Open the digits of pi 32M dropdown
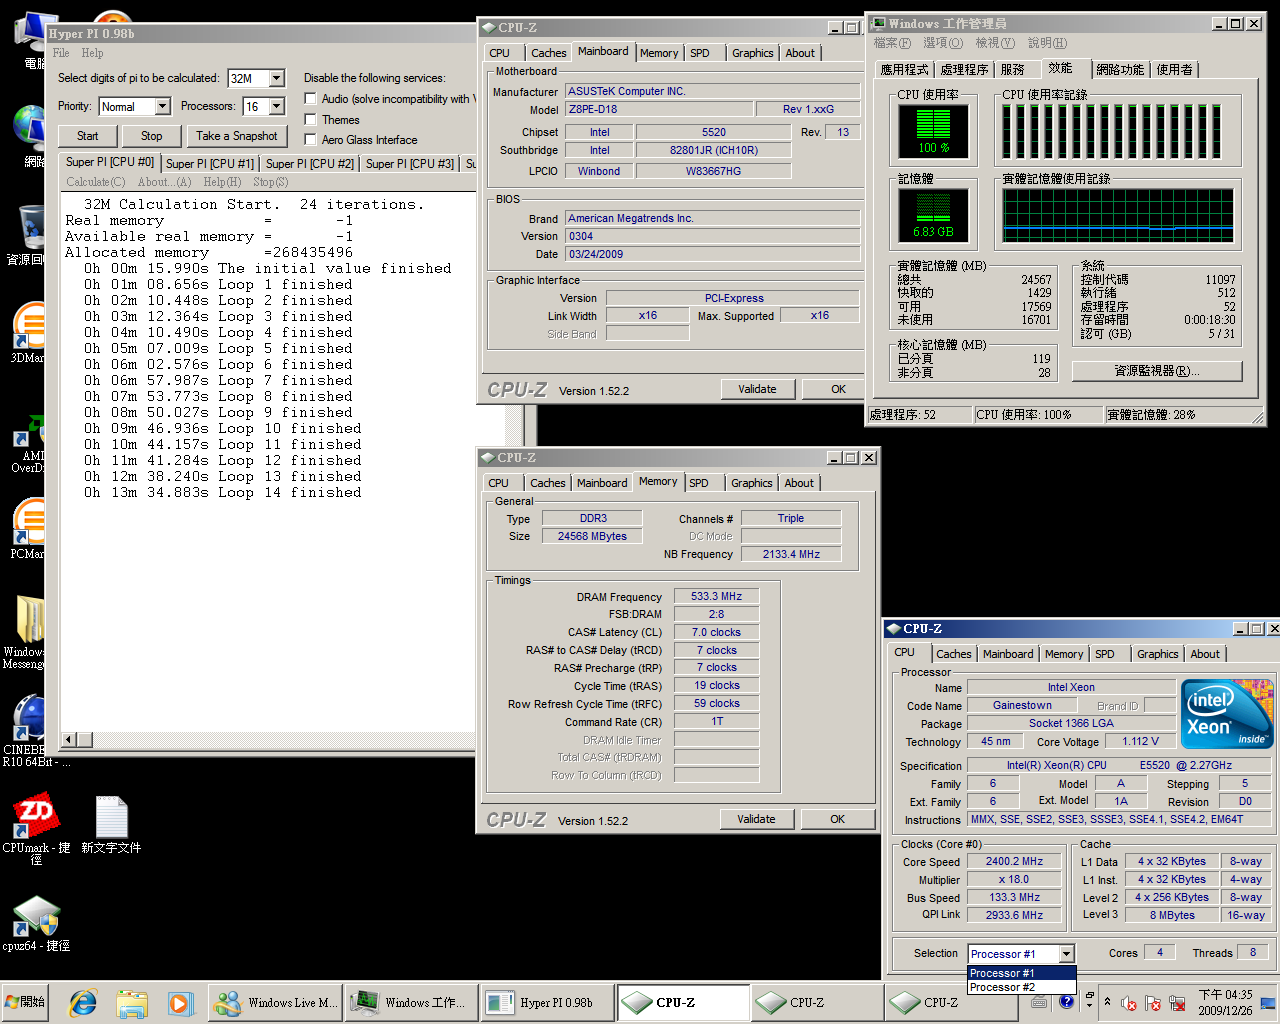 (277, 78)
